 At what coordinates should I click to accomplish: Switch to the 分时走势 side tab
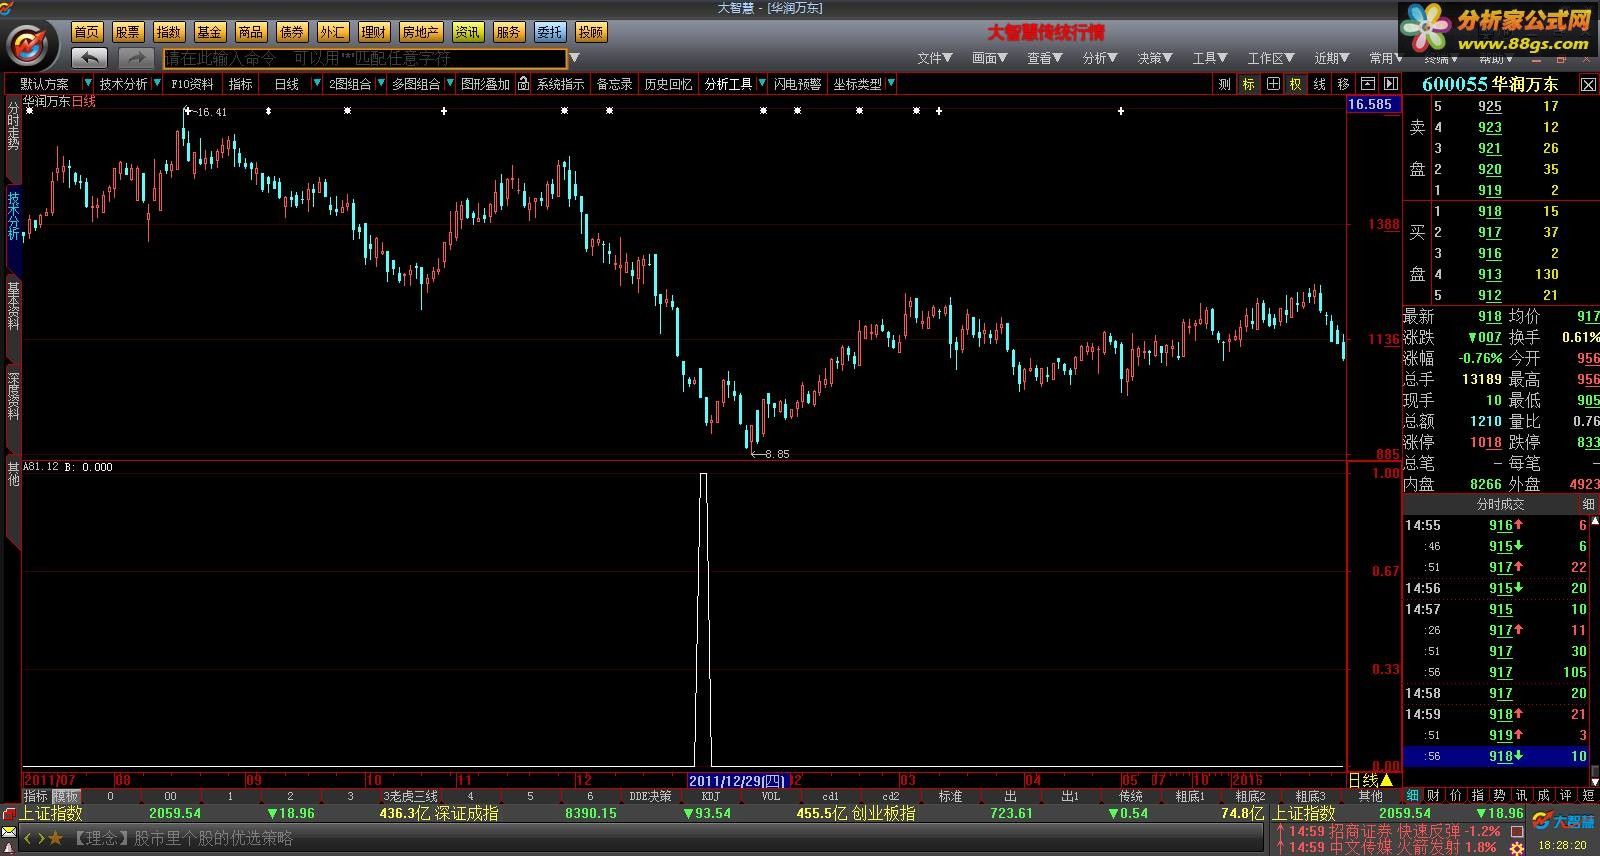(13, 126)
